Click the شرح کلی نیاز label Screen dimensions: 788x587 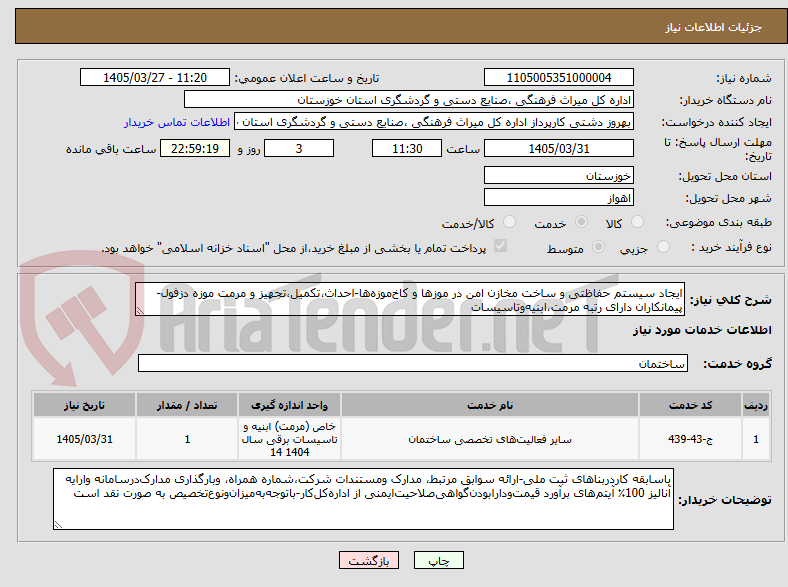pyautogui.click(x=731, y=300)
